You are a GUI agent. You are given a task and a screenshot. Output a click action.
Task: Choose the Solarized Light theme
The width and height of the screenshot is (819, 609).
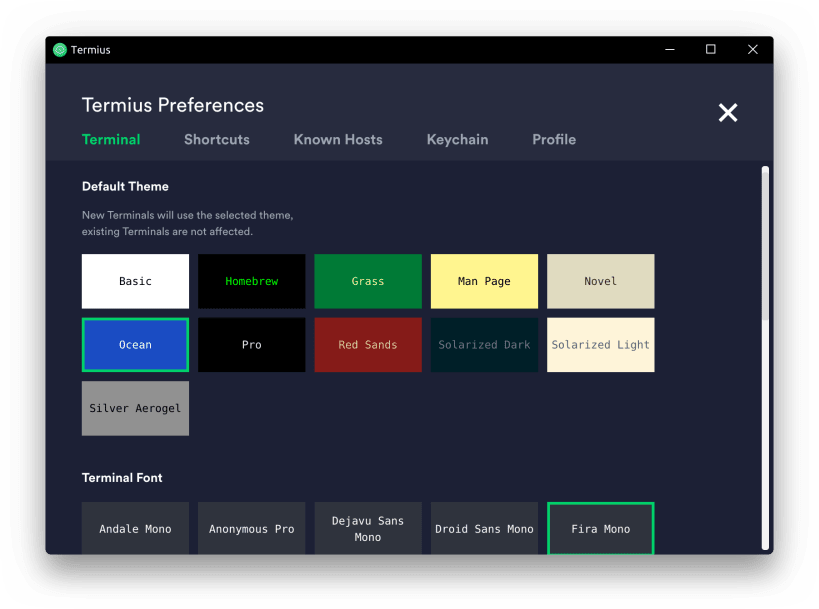click(600, 344)
